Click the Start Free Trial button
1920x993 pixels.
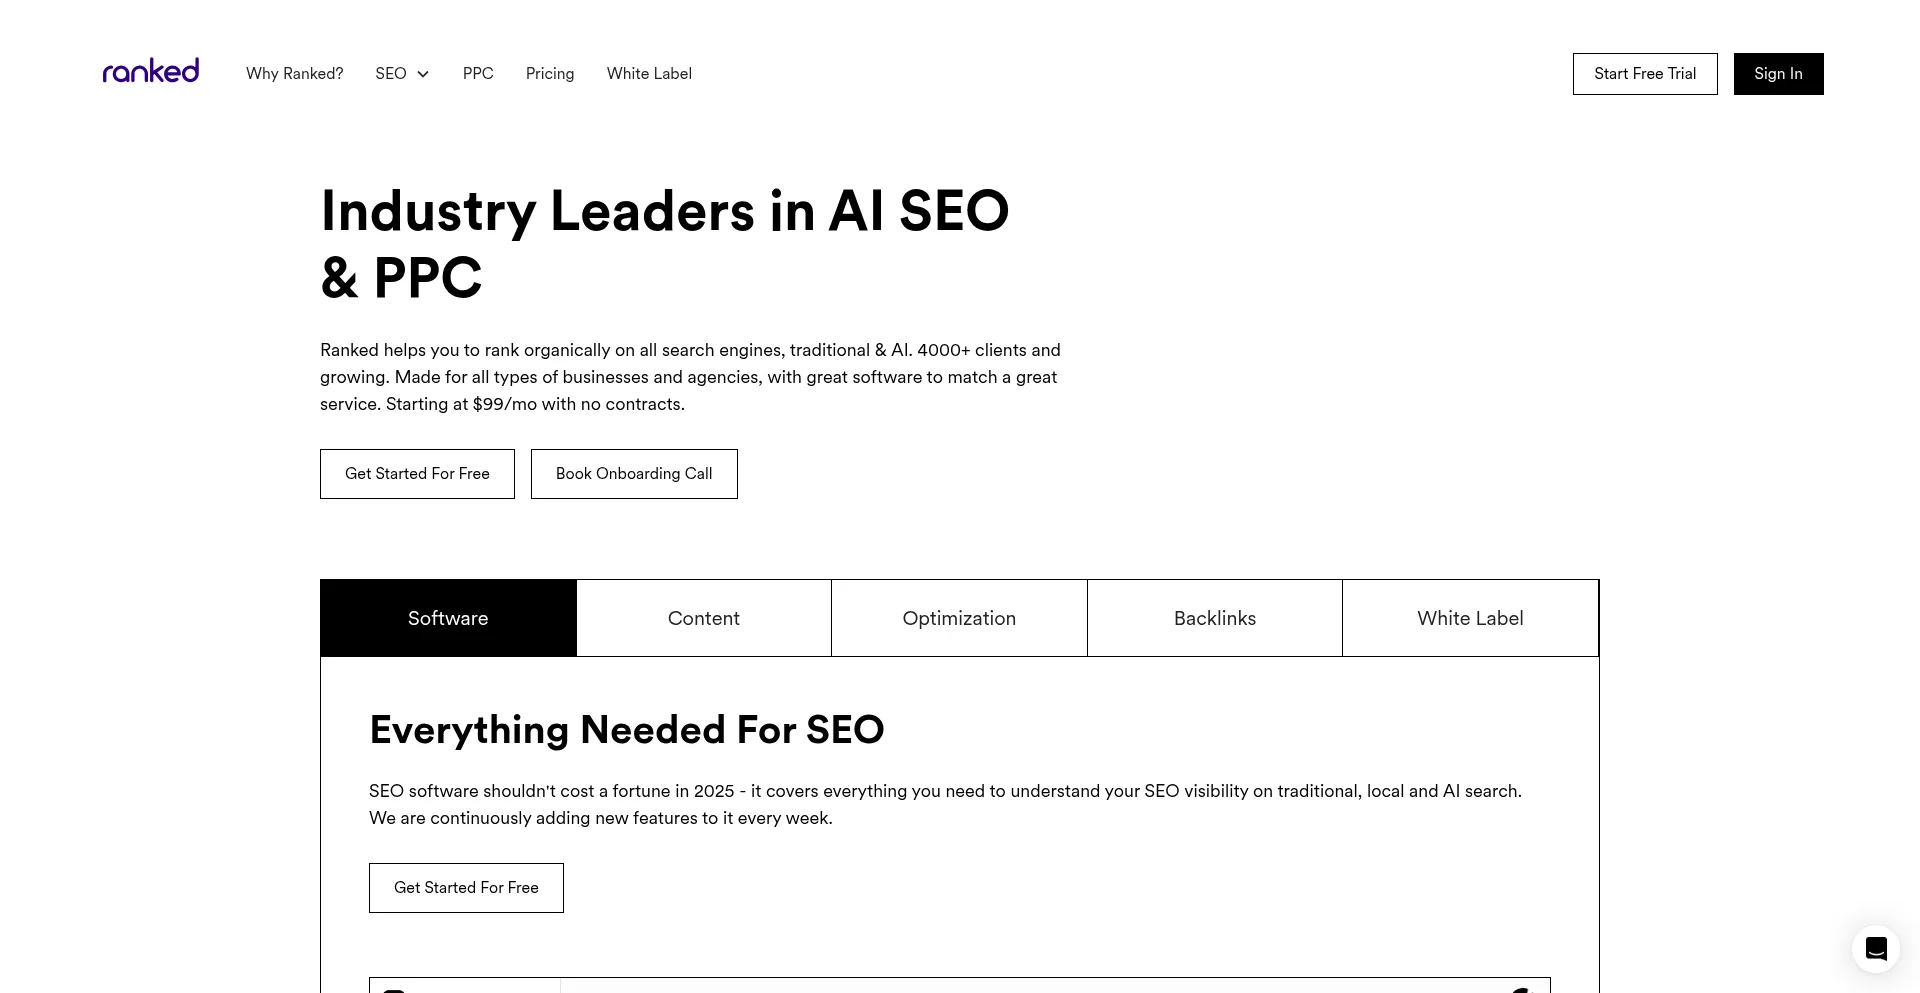1645,74
